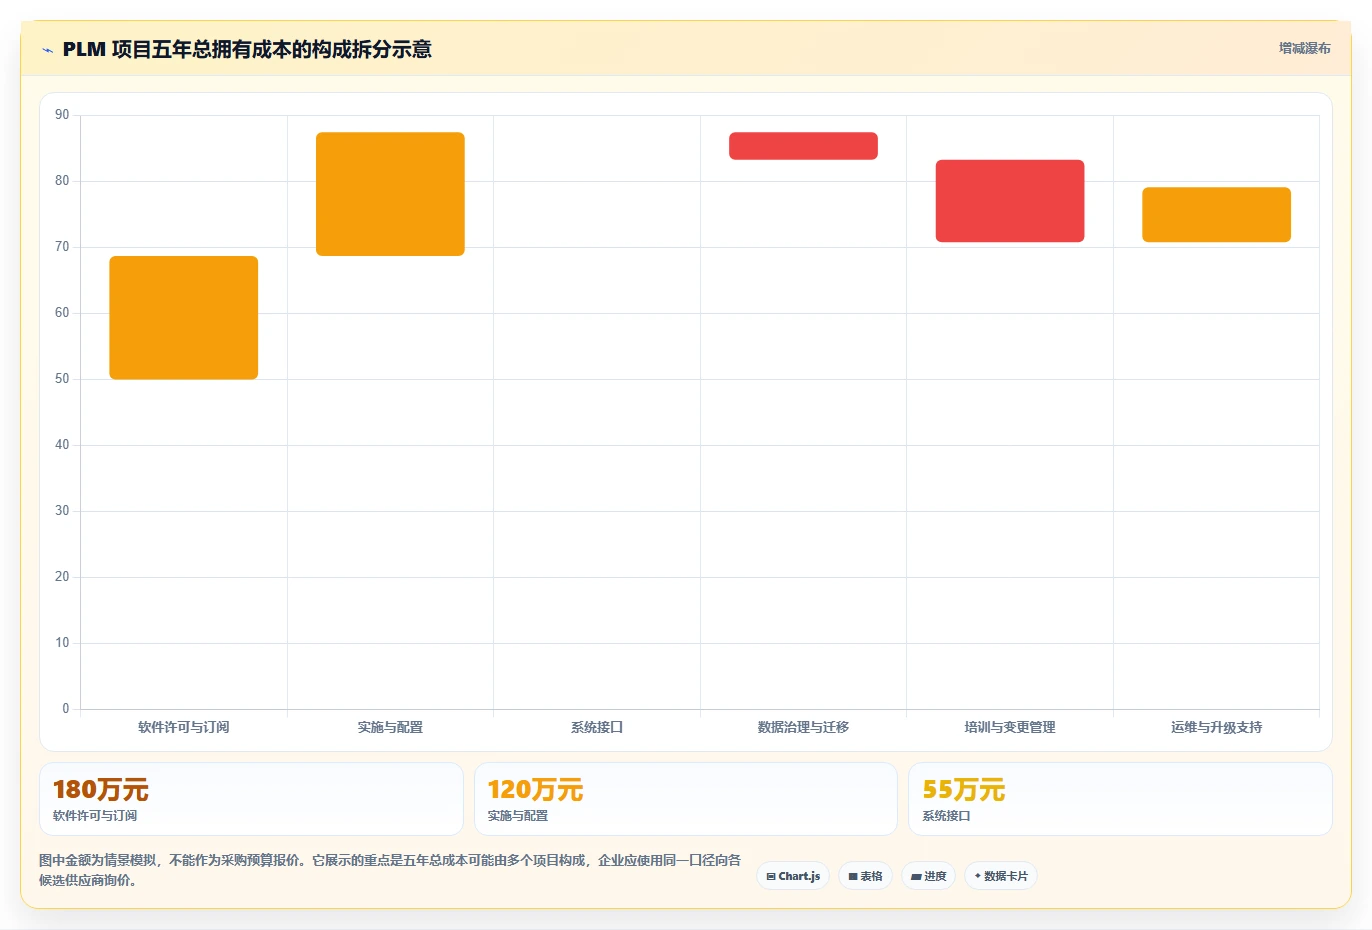Select the Chart.js chip

(x=793, y=876)
